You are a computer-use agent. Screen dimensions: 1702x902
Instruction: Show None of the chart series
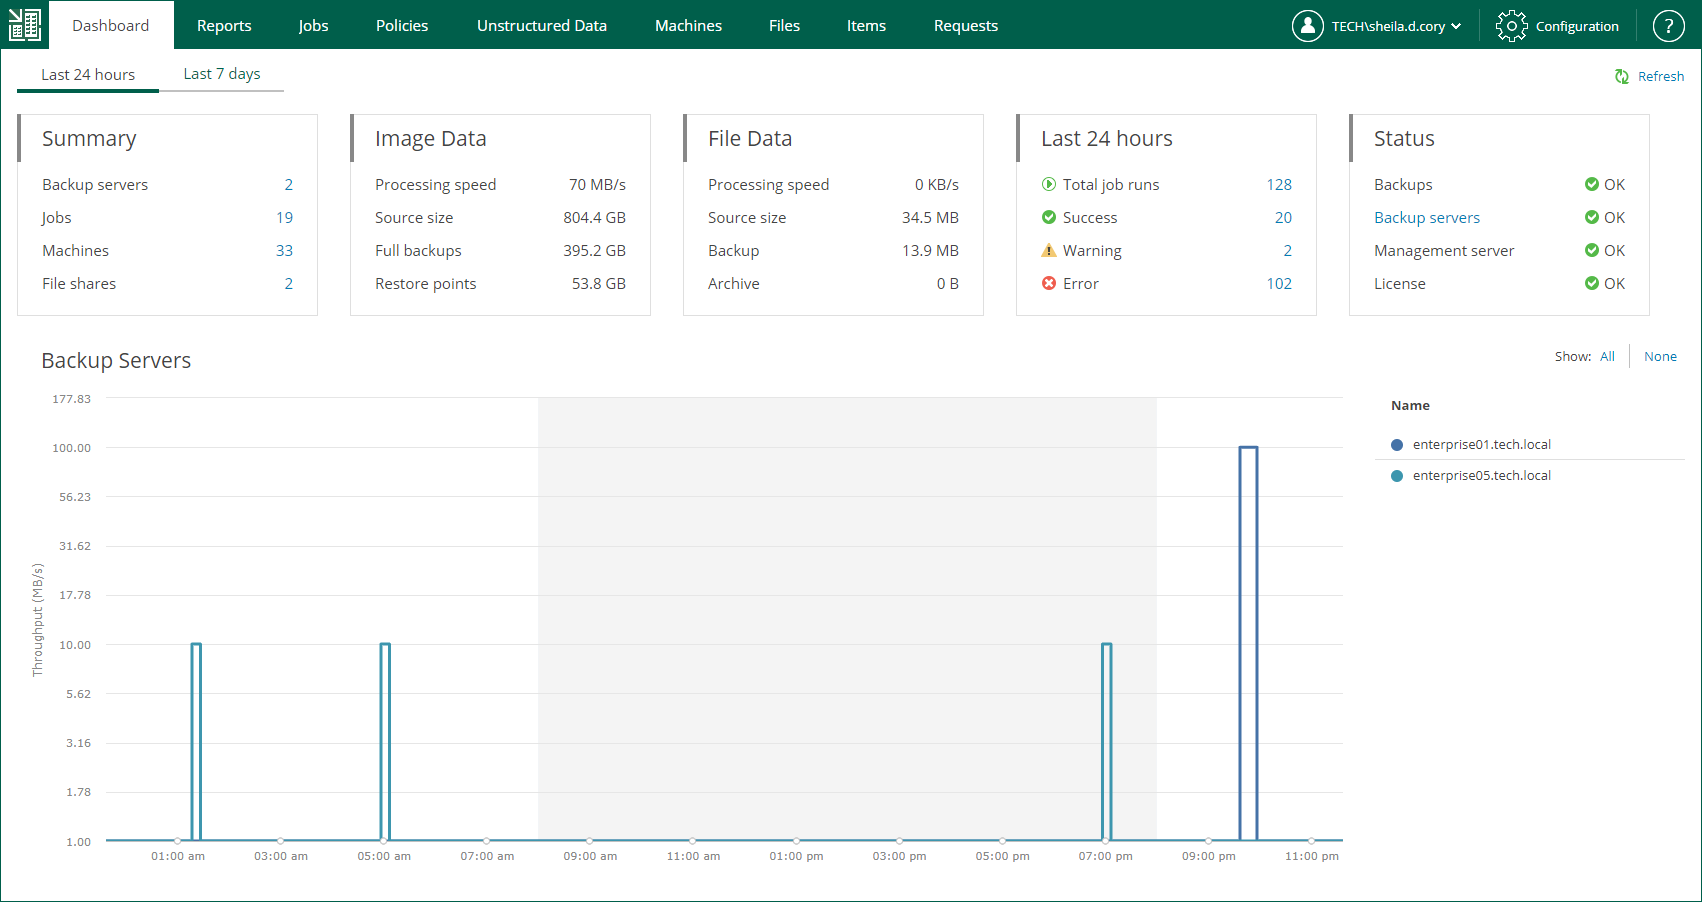click(1660, 357)
